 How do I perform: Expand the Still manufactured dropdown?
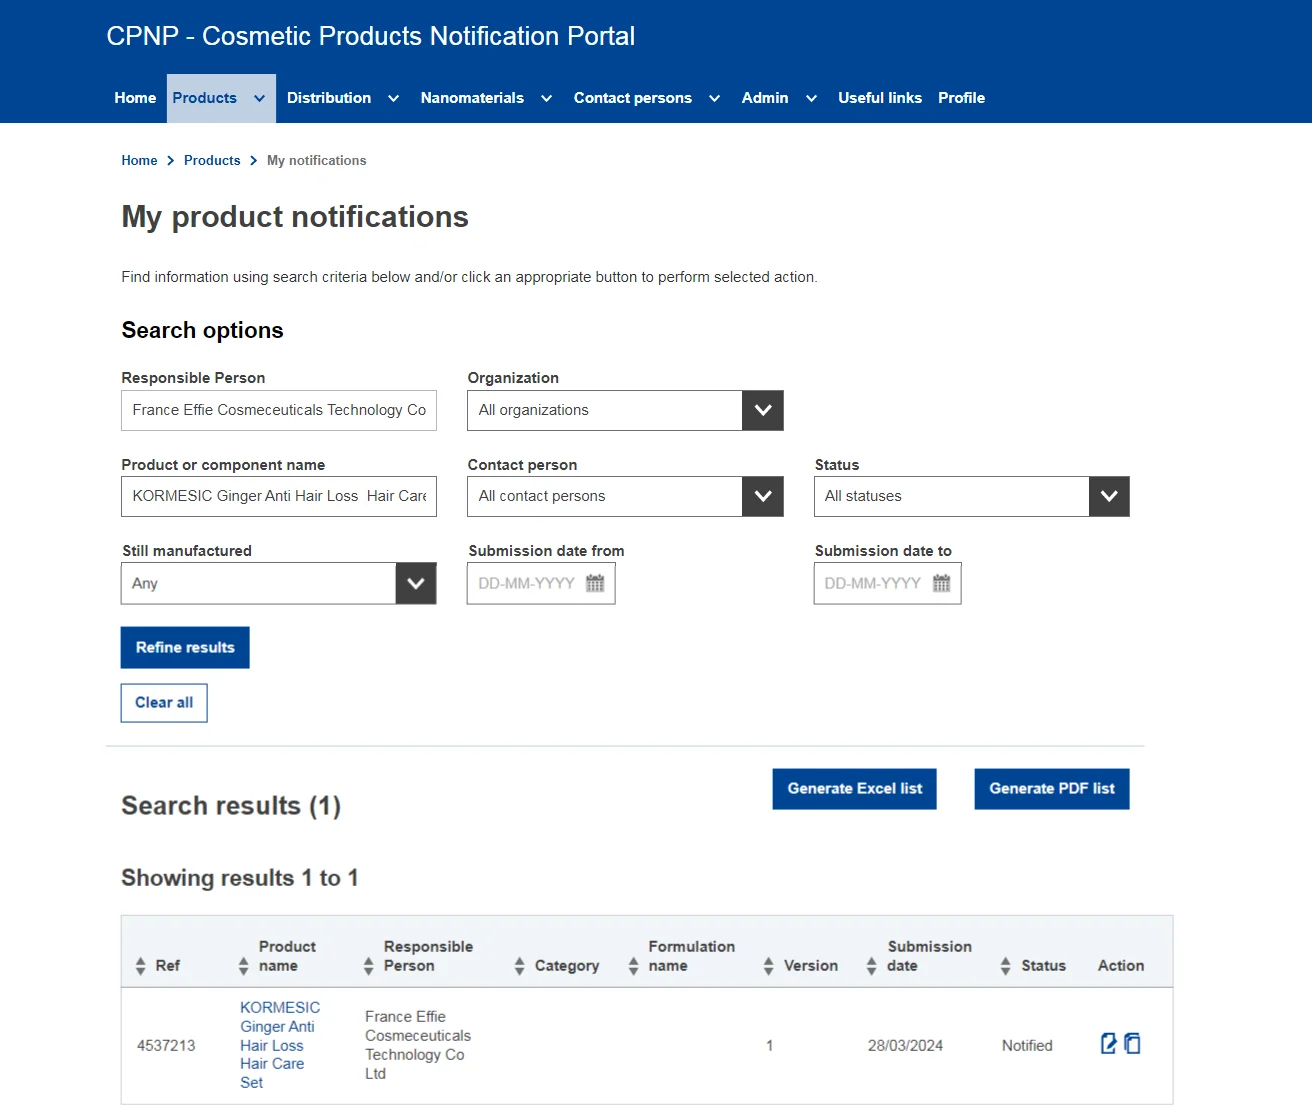coord(416,584)
